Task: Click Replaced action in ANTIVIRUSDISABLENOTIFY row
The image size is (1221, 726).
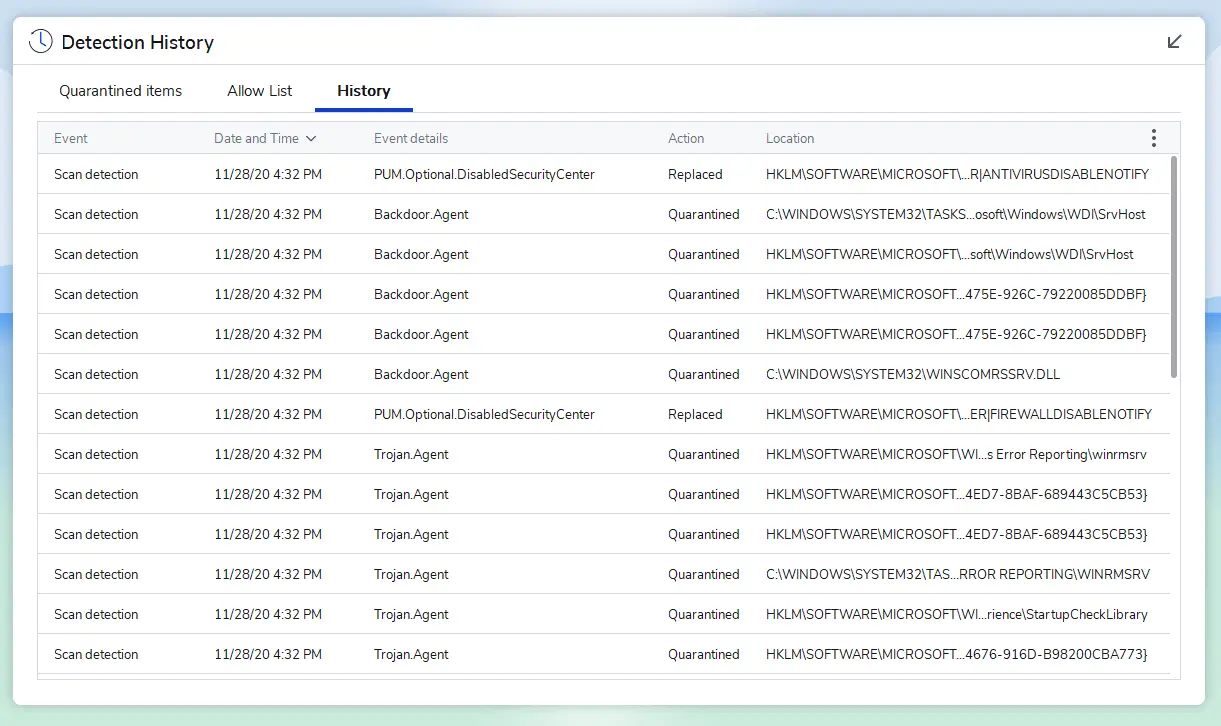Action: click(695, 174)
